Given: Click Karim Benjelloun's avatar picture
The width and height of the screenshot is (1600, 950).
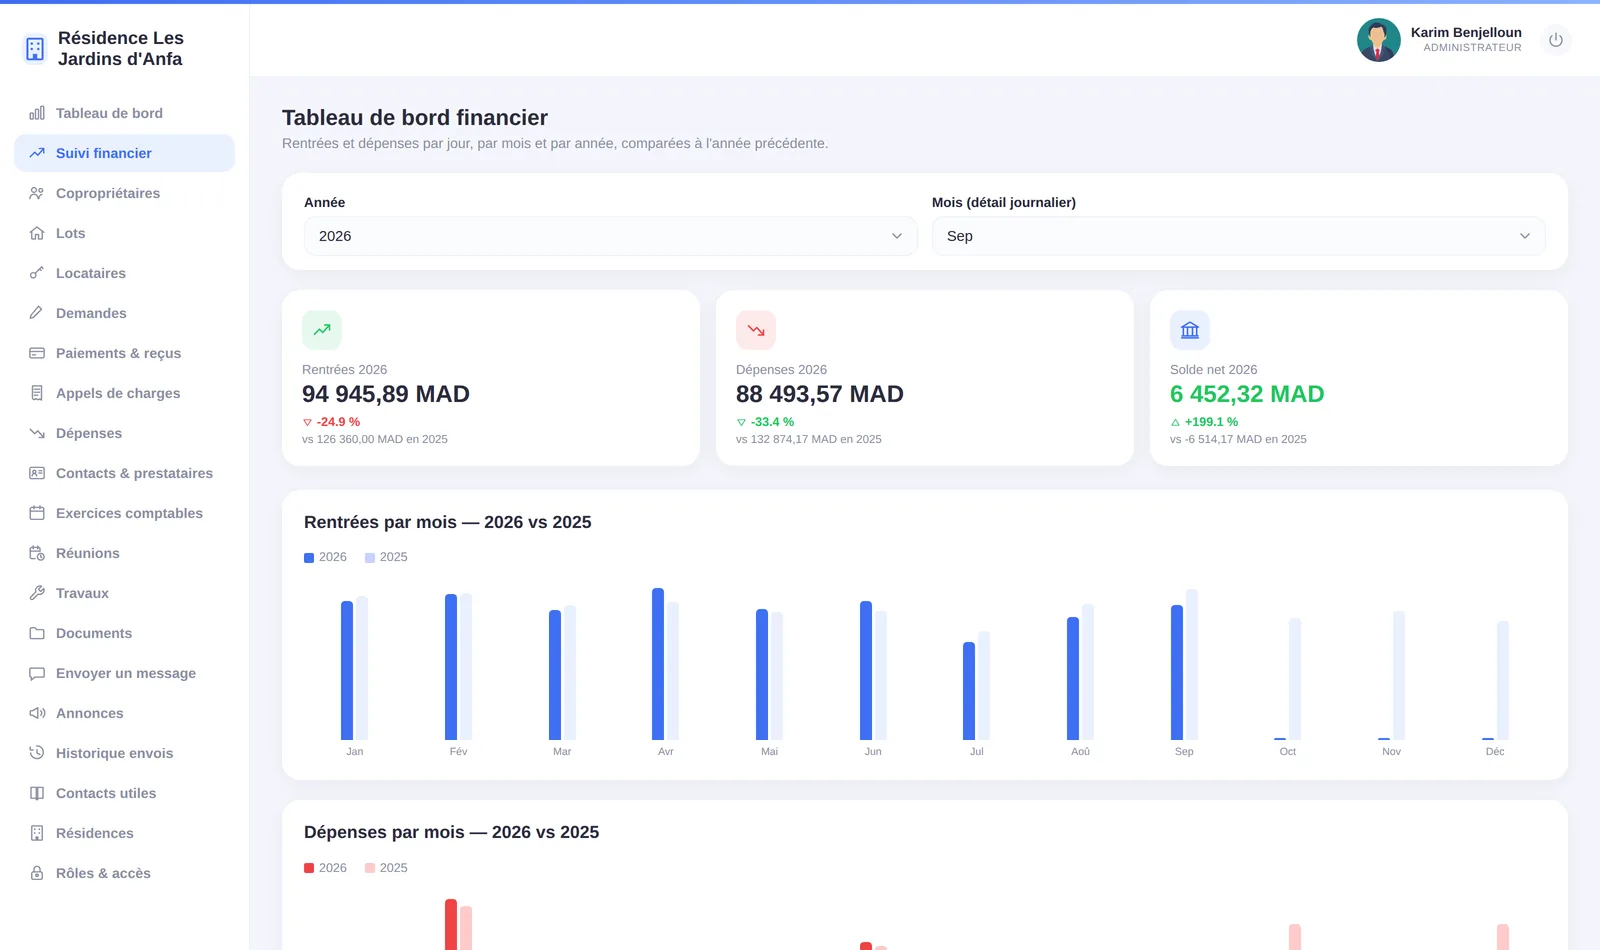Looking at the screenshot, I should (x=1378, y=40).
